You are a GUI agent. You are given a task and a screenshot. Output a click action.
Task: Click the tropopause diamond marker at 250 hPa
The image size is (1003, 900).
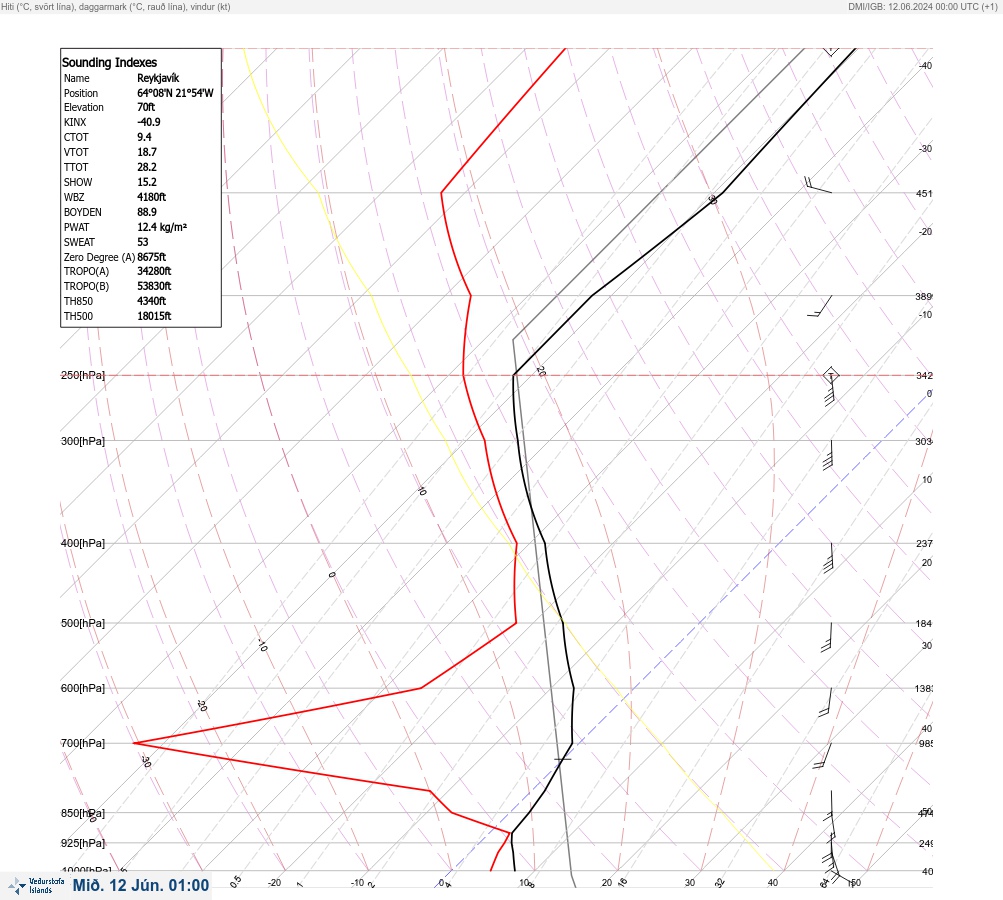[830, 375]
